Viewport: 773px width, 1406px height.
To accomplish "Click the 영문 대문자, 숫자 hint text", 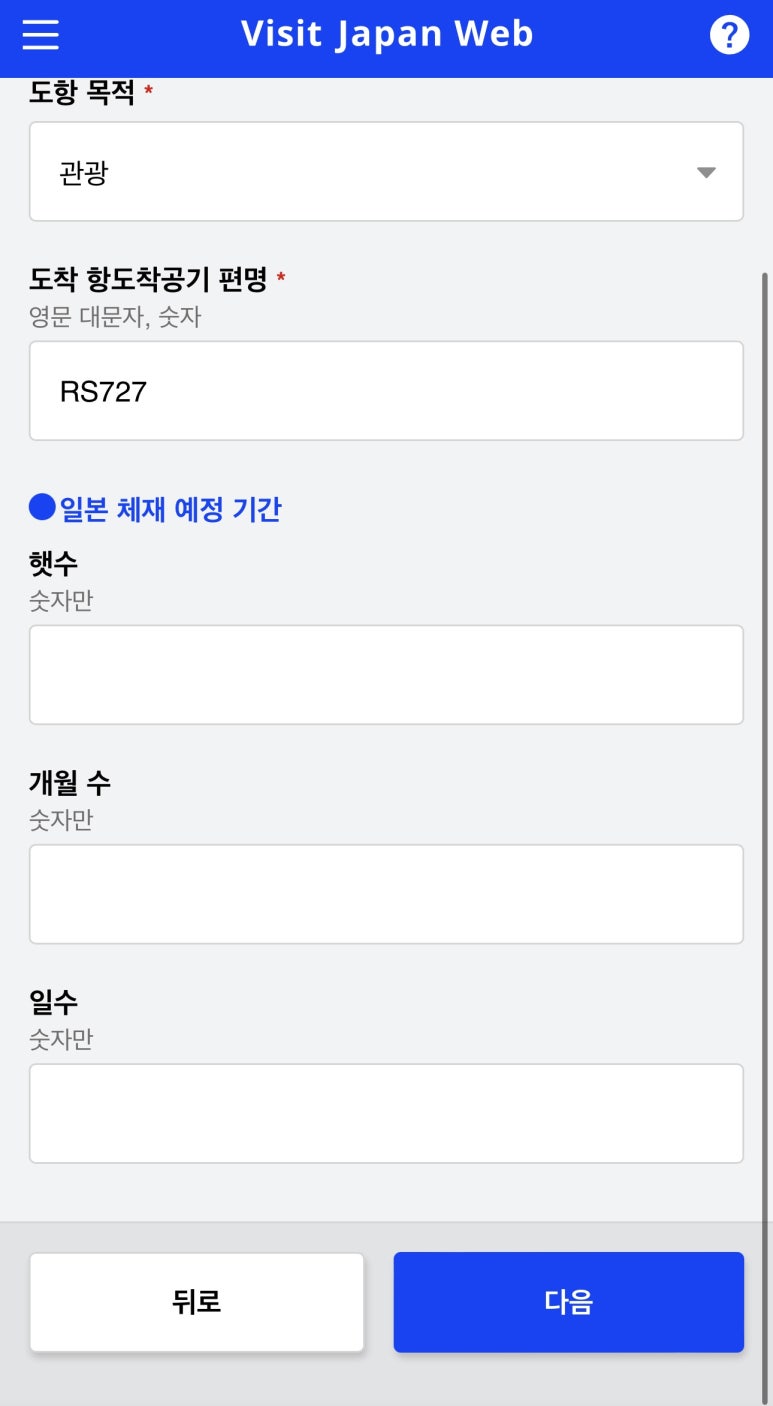I will coord(115,317).
